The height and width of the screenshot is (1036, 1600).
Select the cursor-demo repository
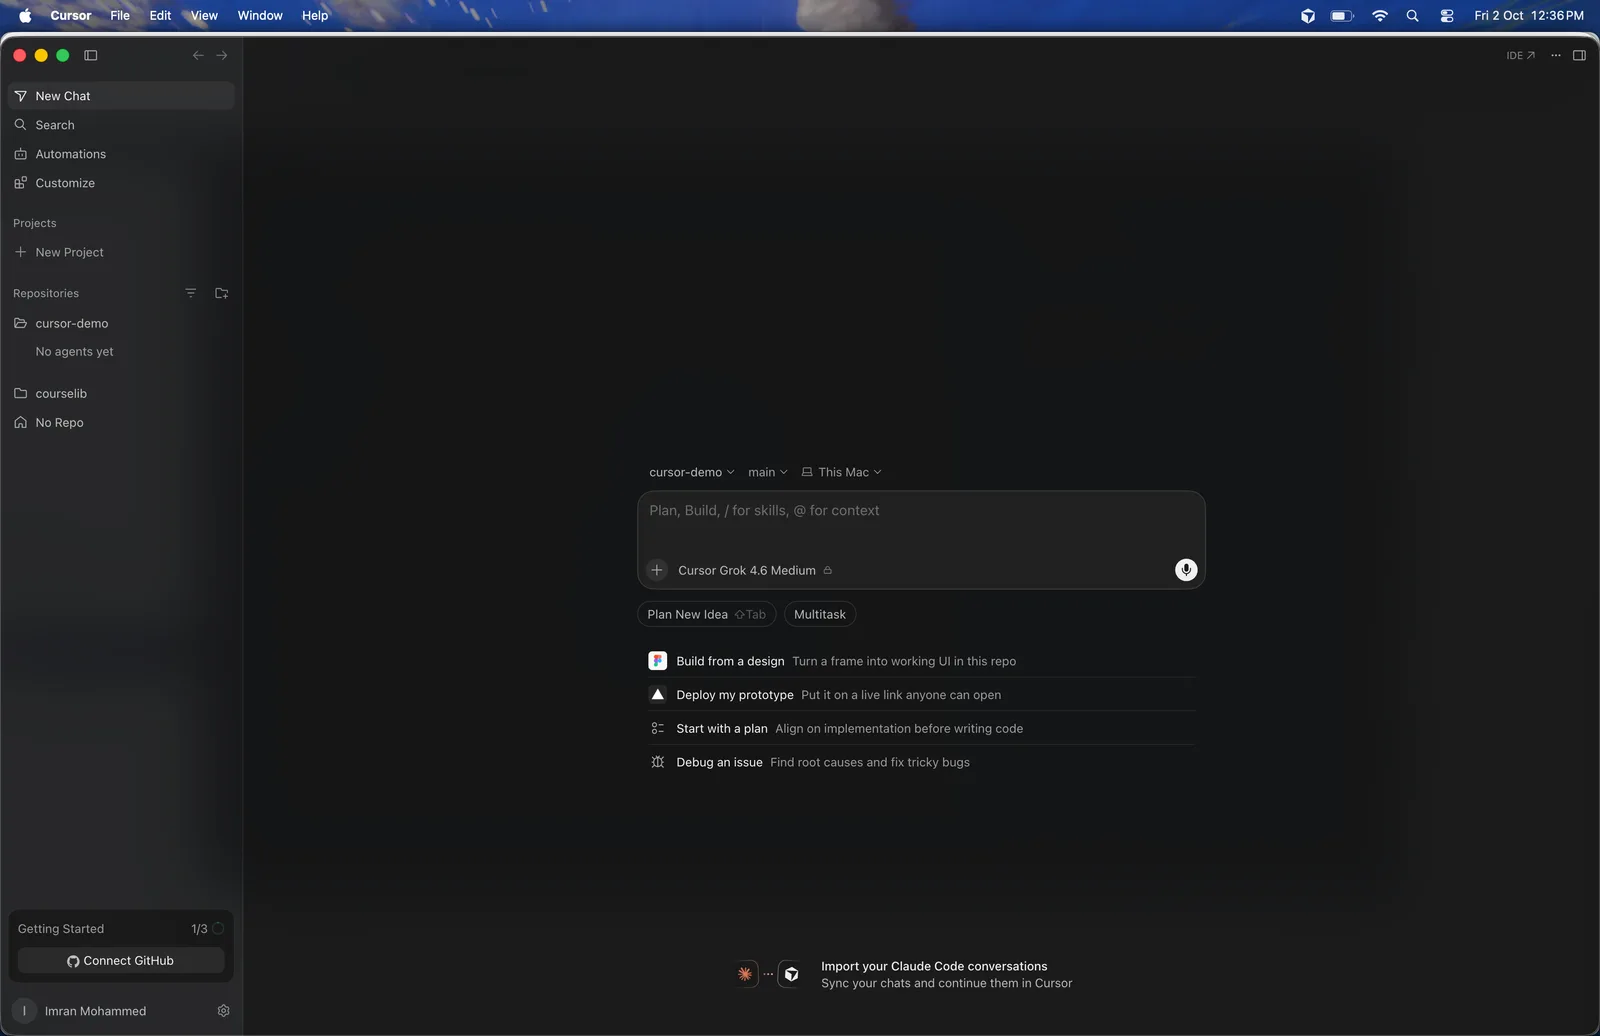121,323
